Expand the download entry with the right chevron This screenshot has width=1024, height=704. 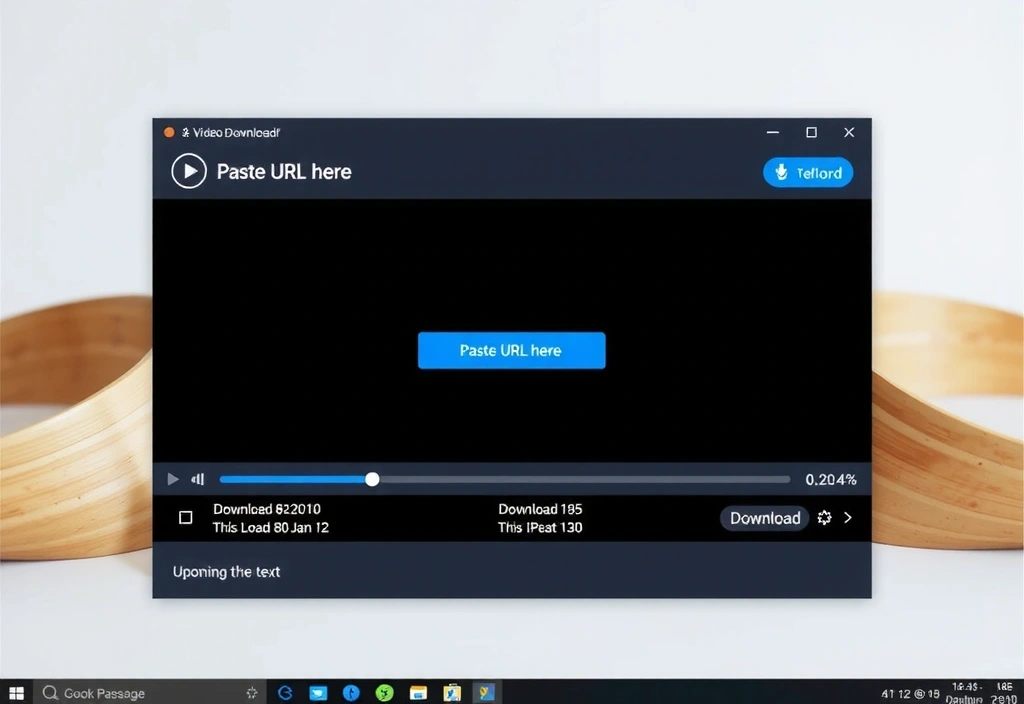pos(848,518)
